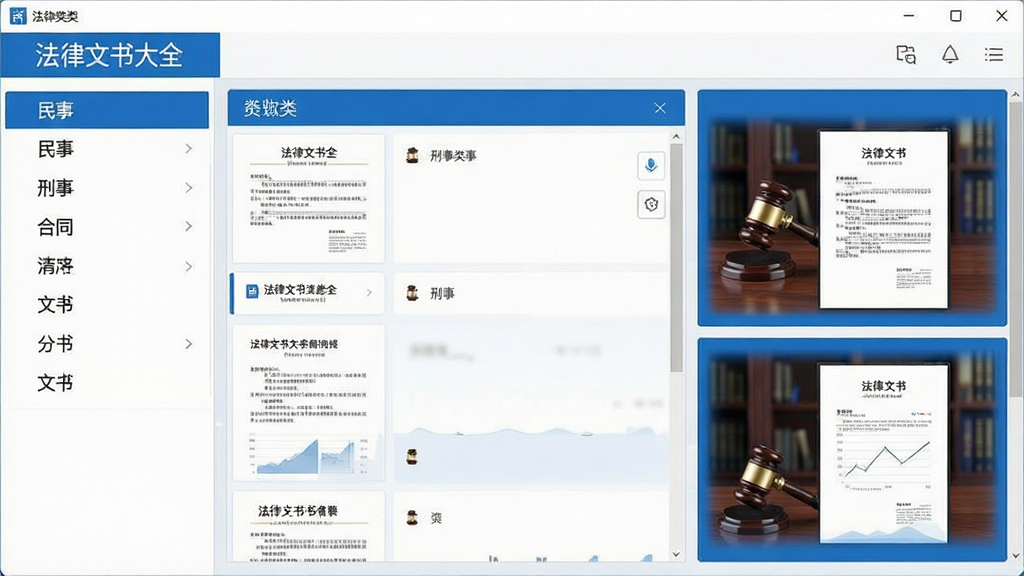The height and width of the screenshot is (576, 1024).
Task: Click the blue document icon on the selected 法律文书 item
Action: click(252, 291)
